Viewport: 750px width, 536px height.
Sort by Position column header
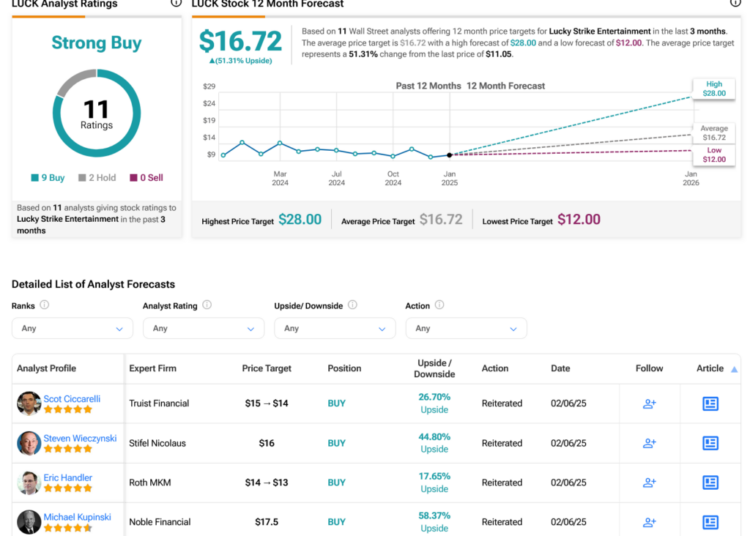click(x=344, y=369)
